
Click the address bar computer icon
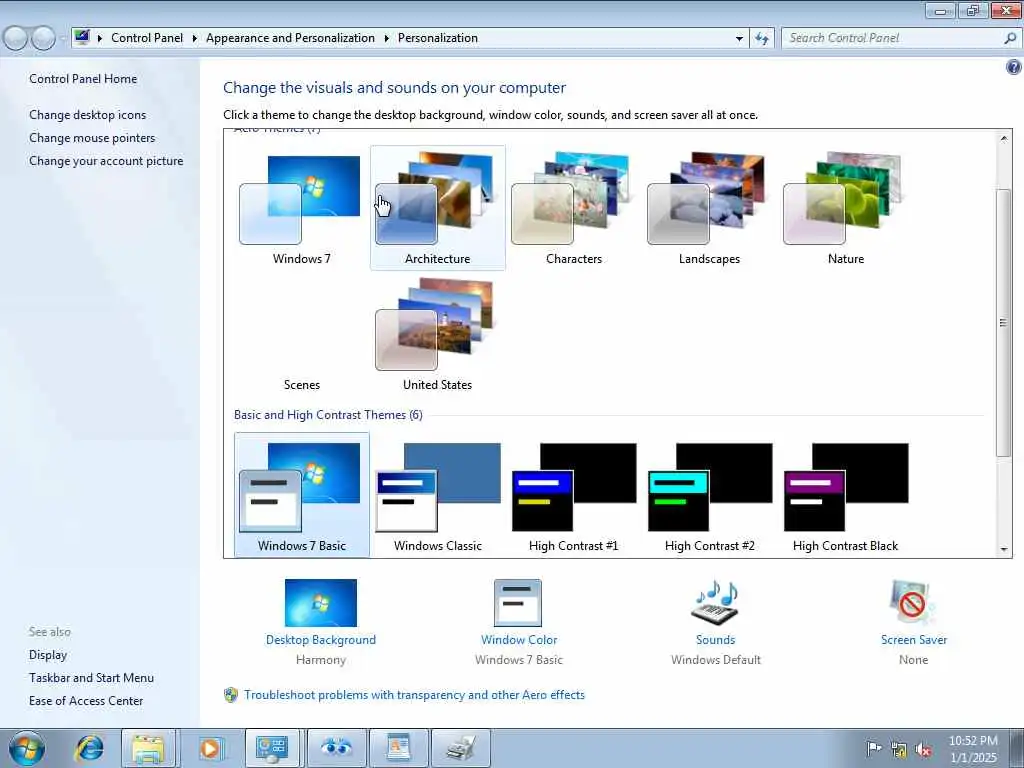pyautogui.click(x=82, y=37)
